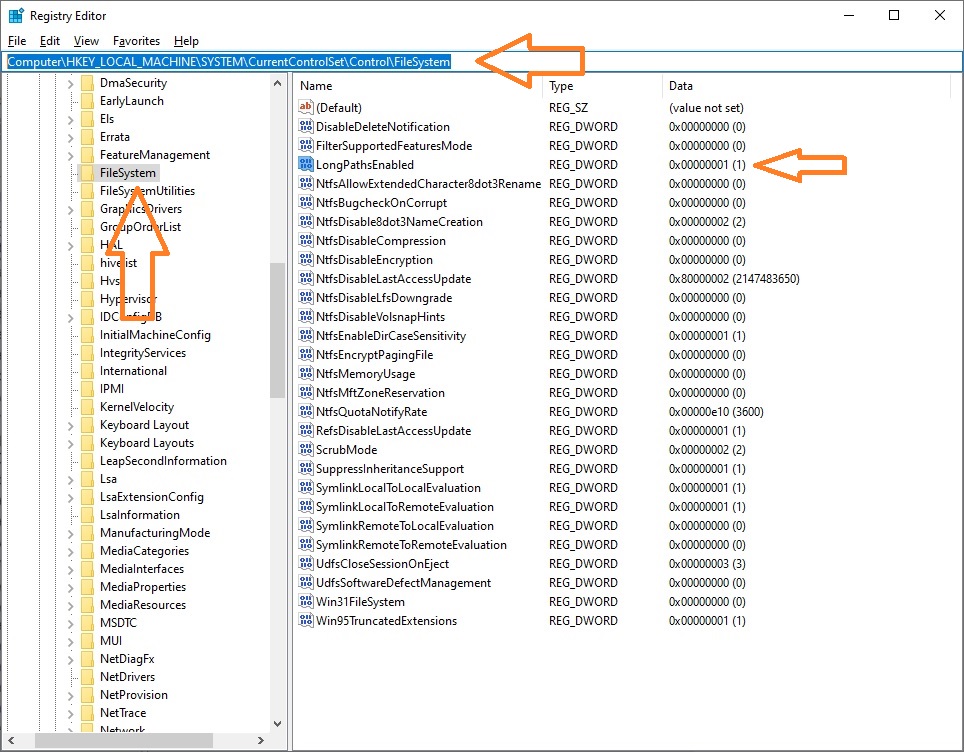
Task: Expand the Errata key
Action: coord(70,138)
